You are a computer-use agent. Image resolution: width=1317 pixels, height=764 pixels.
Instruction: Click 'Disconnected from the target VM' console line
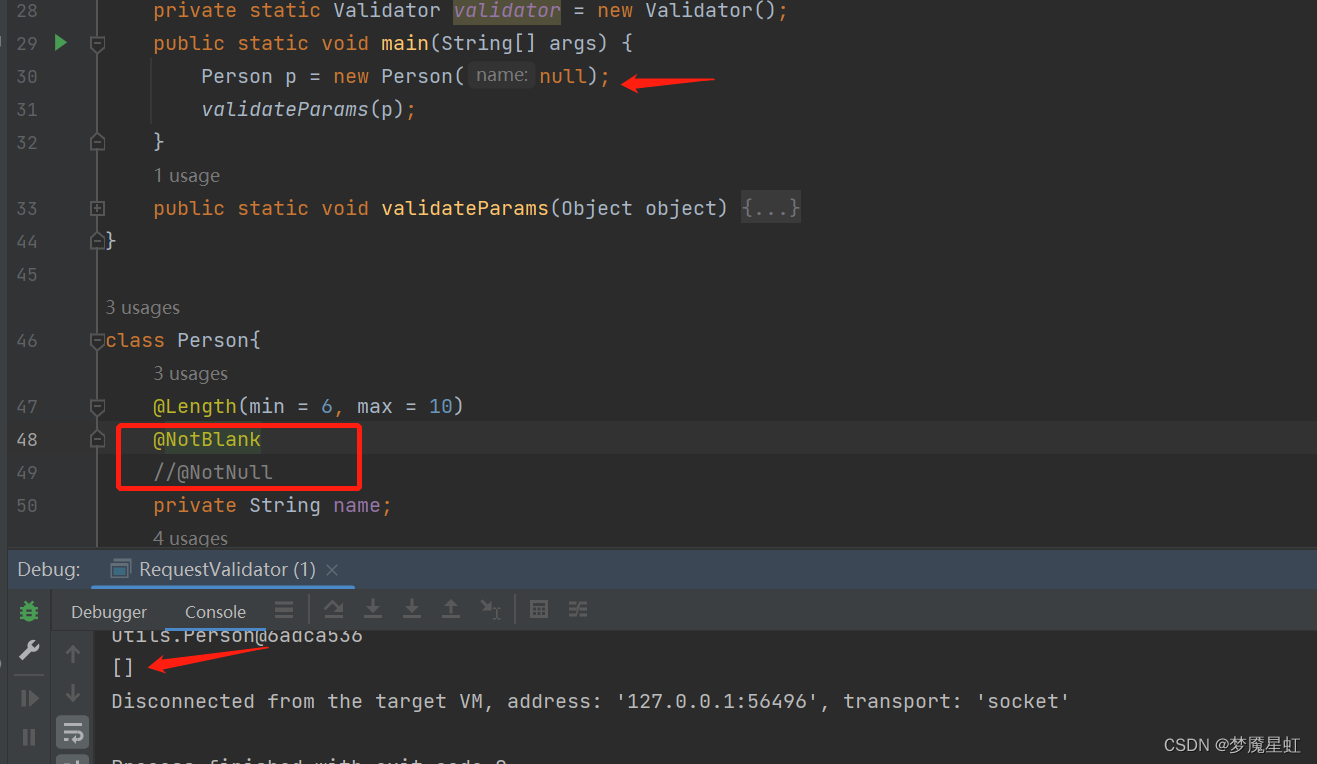tap(590, 701)
